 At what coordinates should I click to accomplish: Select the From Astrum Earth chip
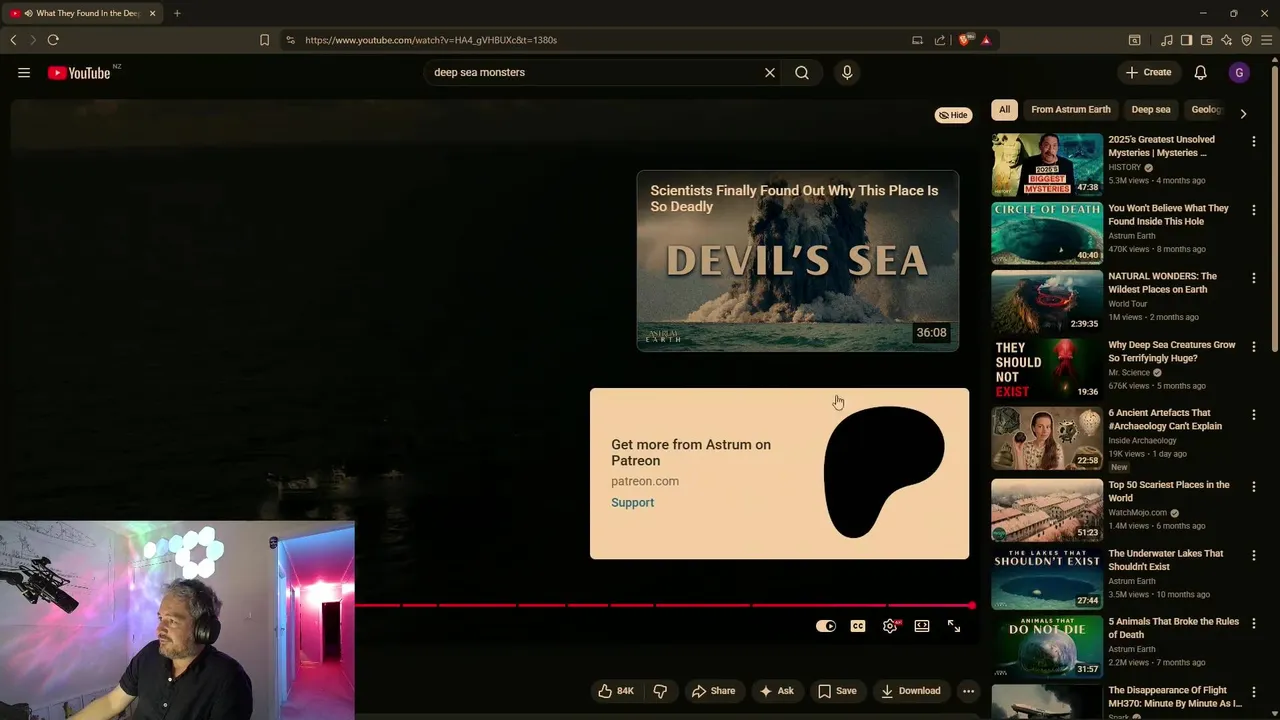[1071, 110]
